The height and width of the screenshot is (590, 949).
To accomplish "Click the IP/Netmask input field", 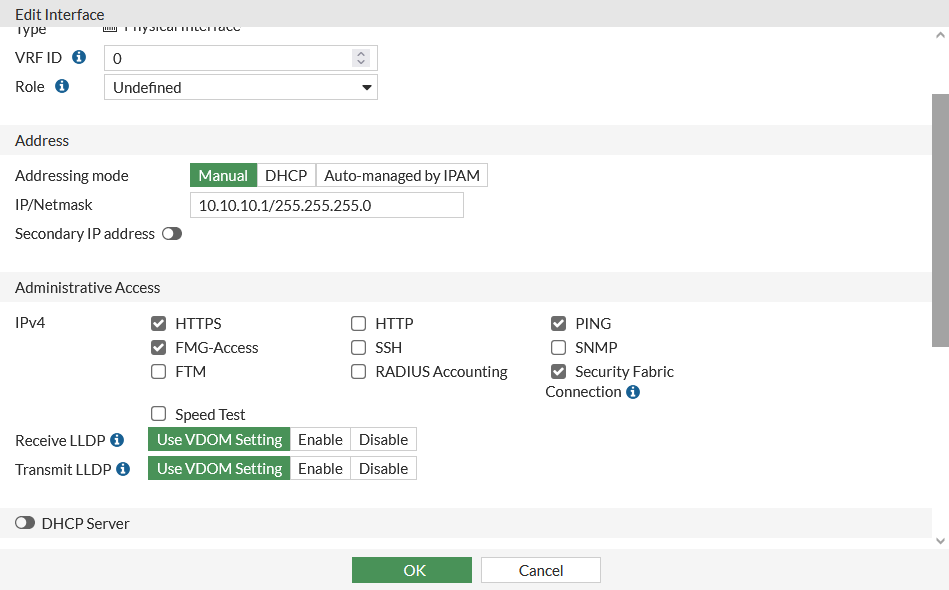I will coord(326,205).
